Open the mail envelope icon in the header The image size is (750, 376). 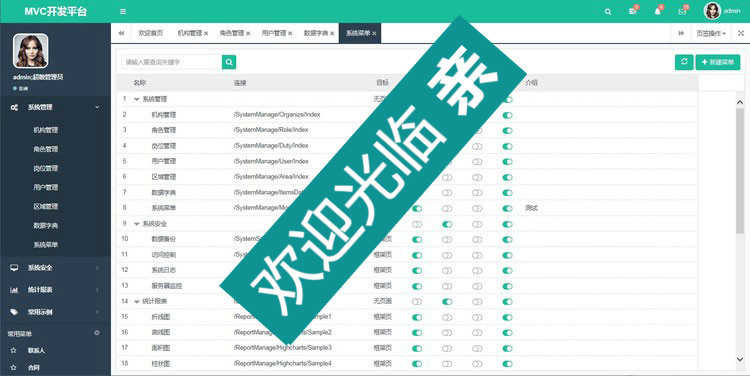(683, 11)
